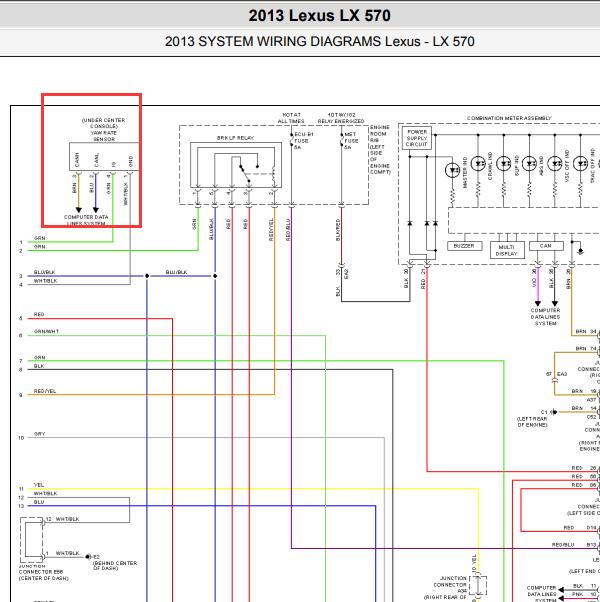Click the 'C1' ground point label

(544, 412)
